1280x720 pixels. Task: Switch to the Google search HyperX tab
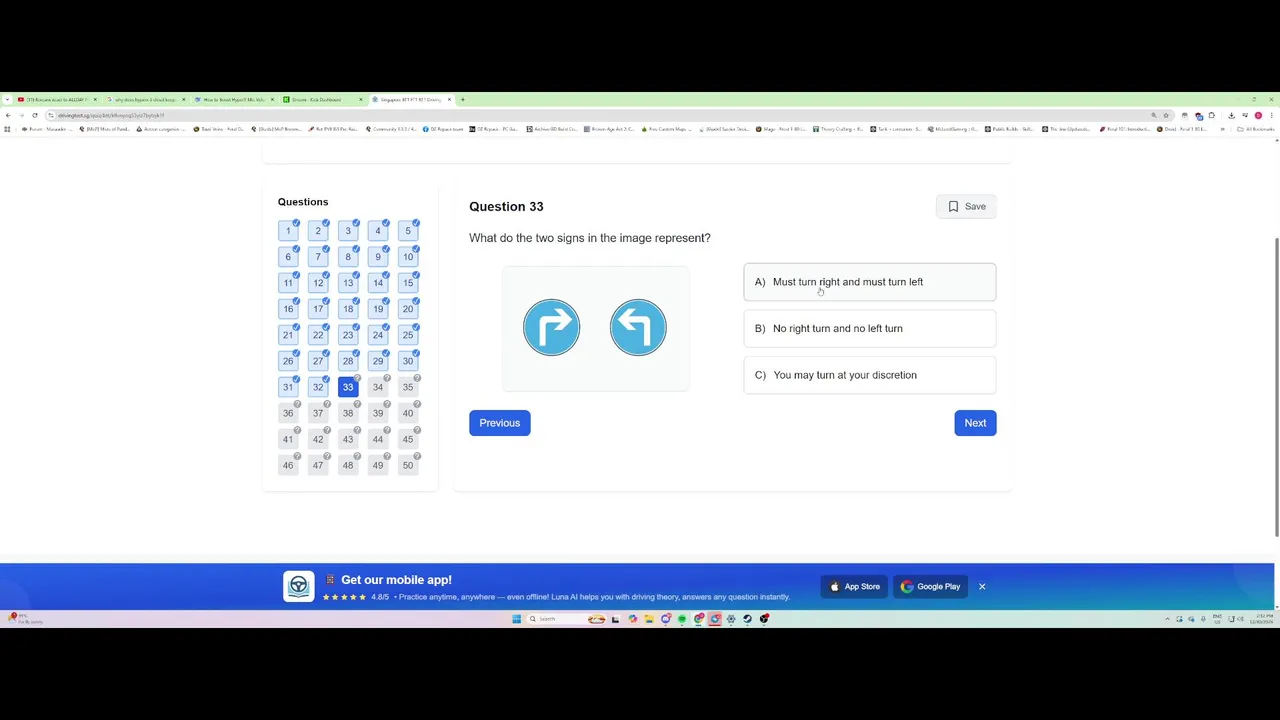(145, 100)
